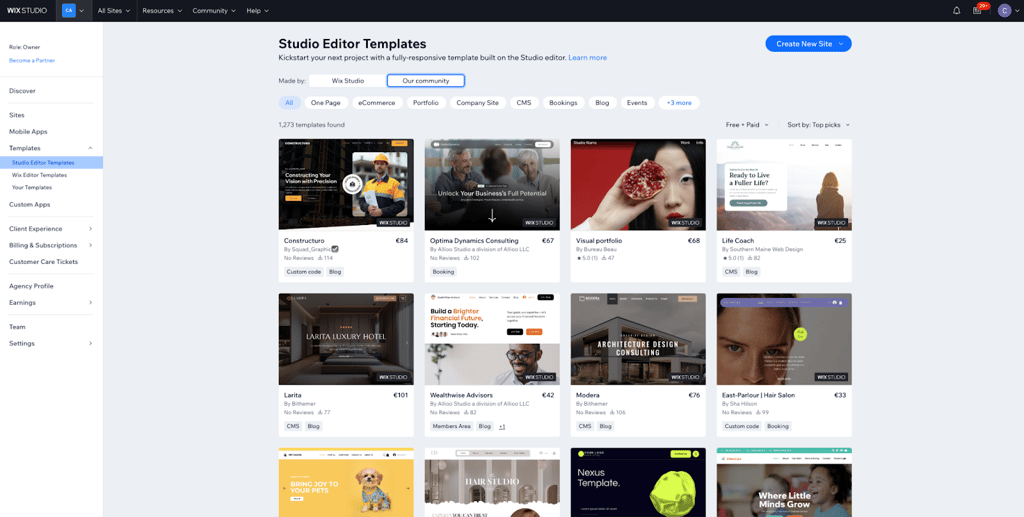Click Wealthwise Advisors +1 more tags
The width and height of the screenshot is (1024, 517).
click(502, 426)
